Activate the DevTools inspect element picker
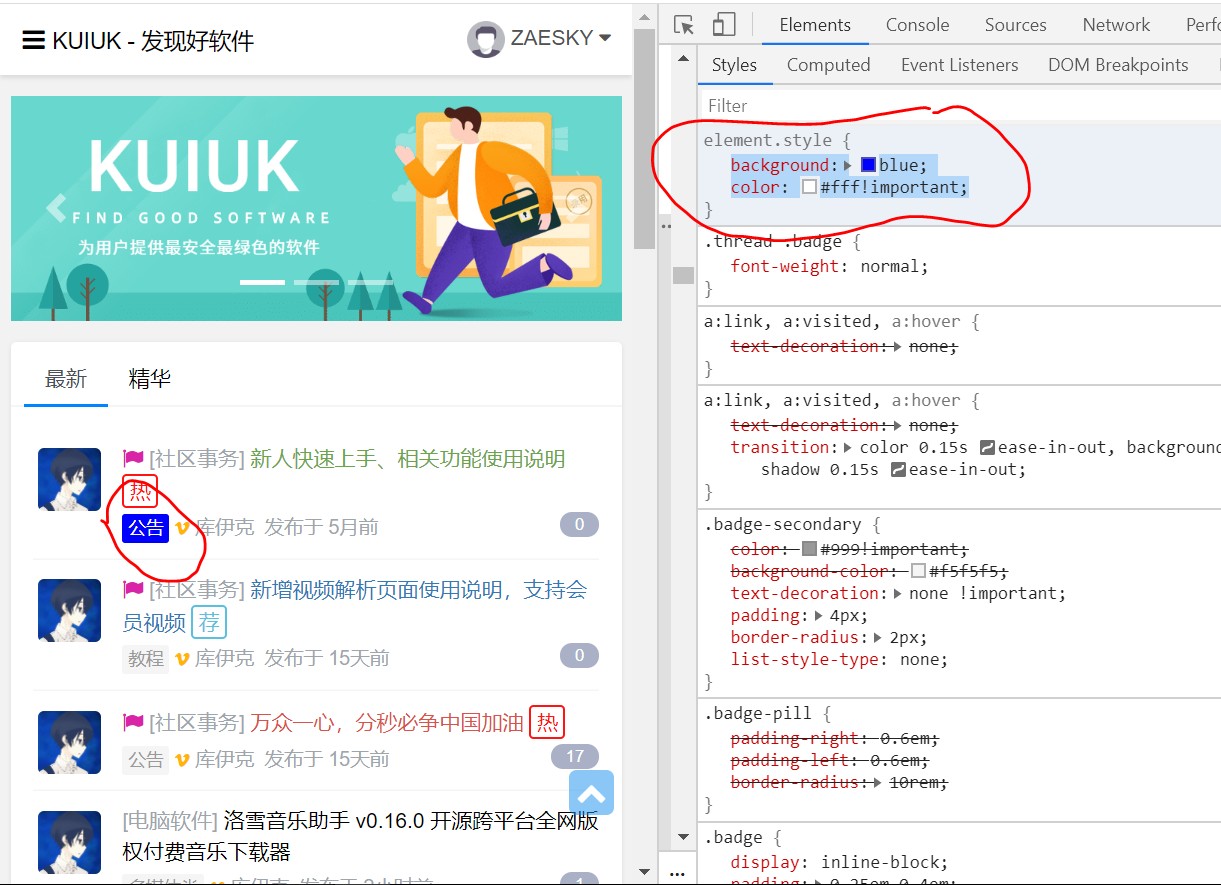 pos(684,25)
